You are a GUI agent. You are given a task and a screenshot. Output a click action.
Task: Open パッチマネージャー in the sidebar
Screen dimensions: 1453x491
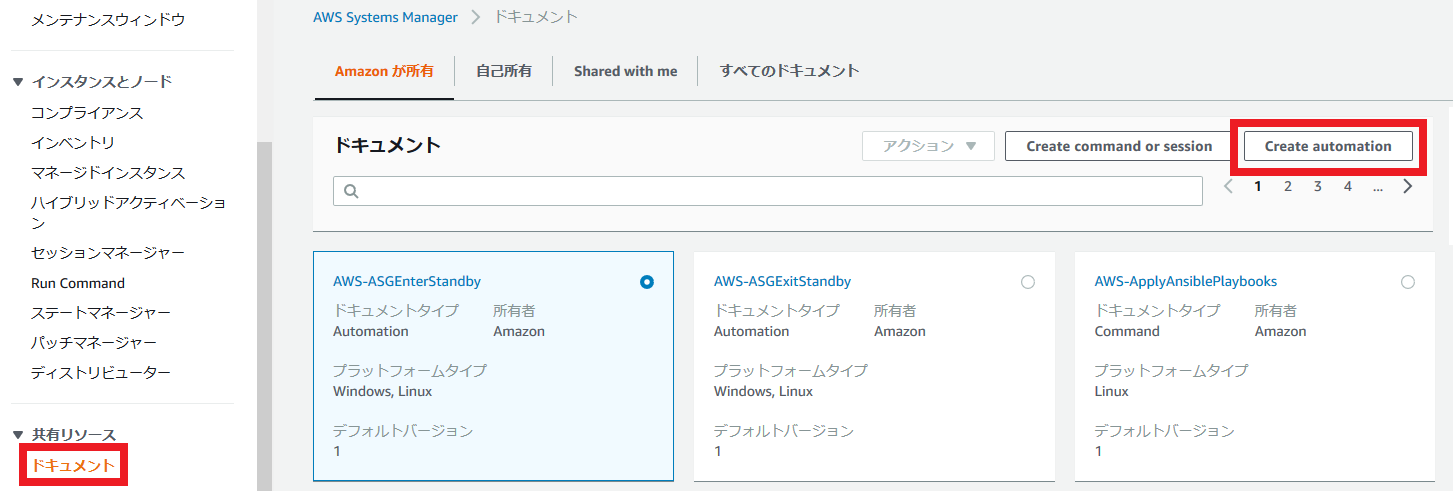point(94,343)
